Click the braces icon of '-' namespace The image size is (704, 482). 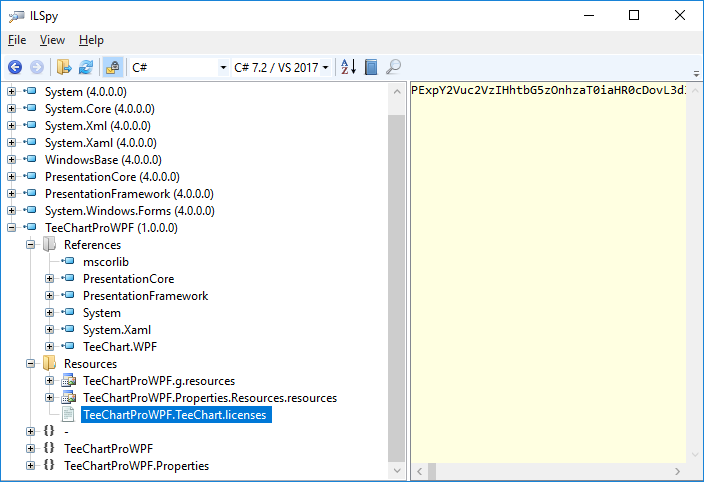[x=49, y=431]
